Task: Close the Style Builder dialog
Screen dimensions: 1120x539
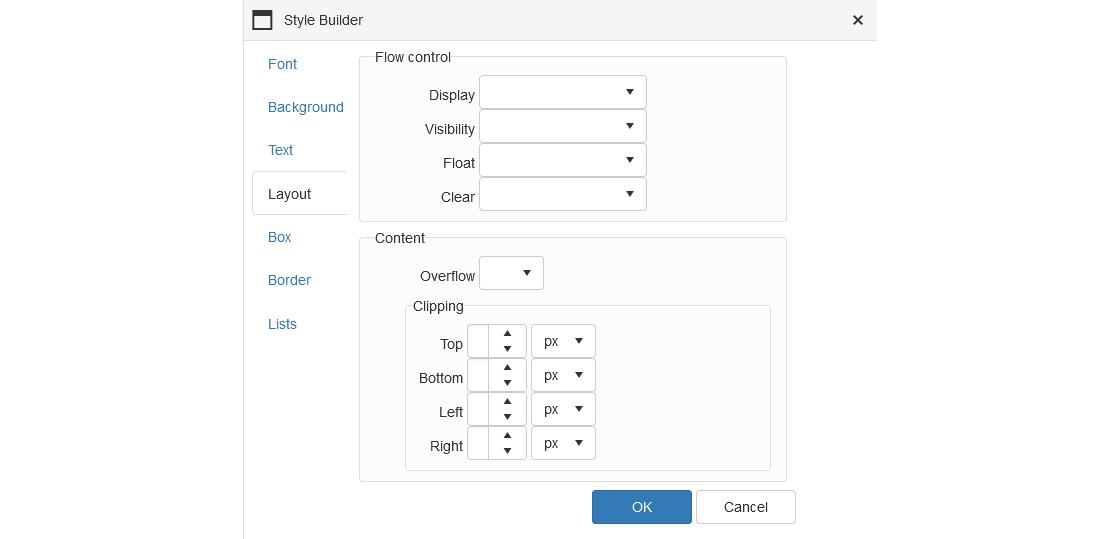Action: [x=858, y=20]
